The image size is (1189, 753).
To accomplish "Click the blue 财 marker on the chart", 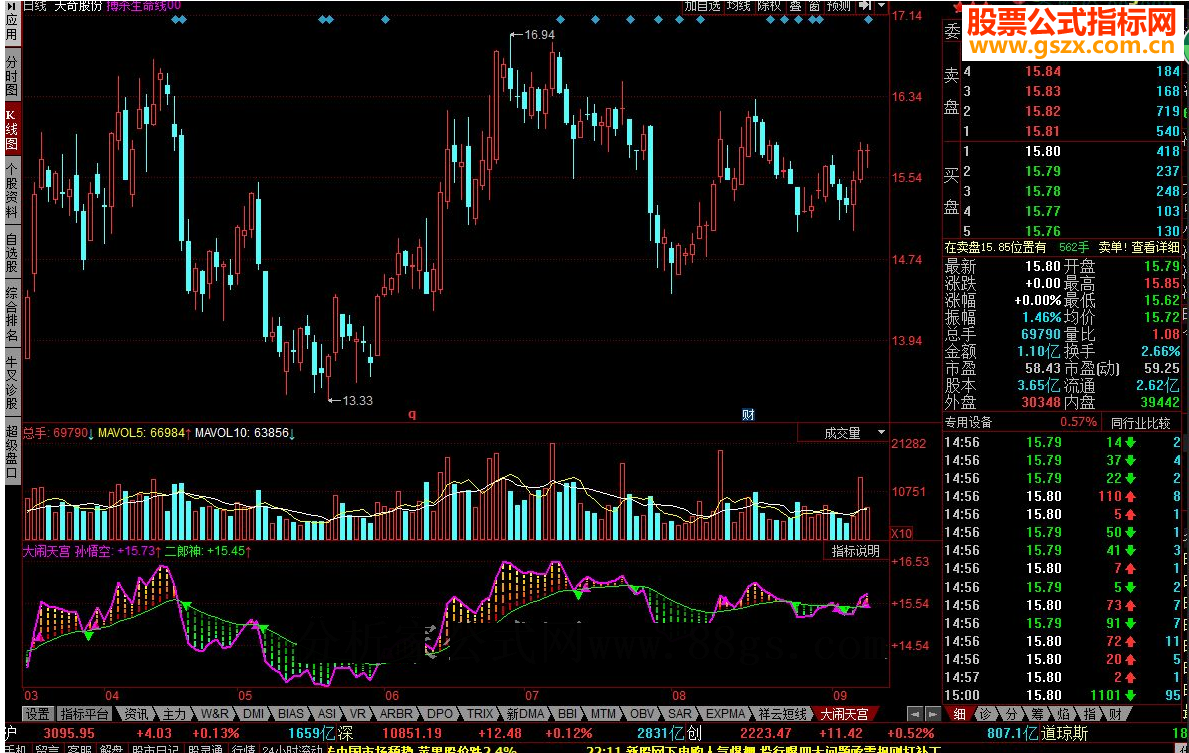I will coord(747,414).
